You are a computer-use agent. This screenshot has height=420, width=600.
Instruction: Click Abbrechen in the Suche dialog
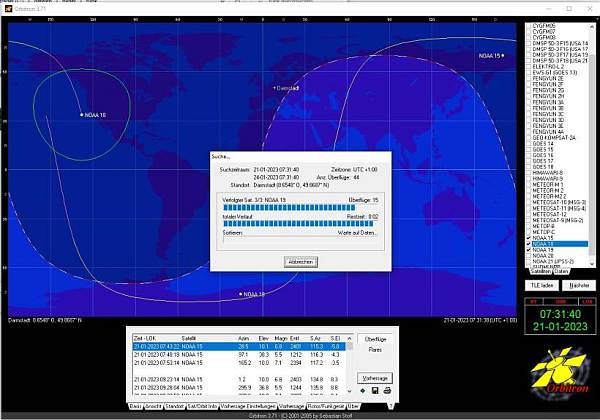[301, 262]
